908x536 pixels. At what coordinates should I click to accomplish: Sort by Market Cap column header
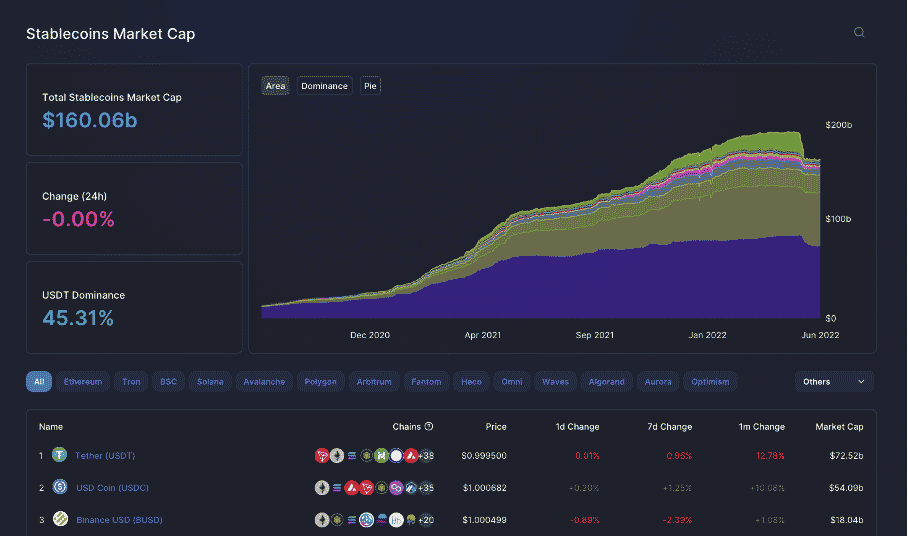click(839, 427)
